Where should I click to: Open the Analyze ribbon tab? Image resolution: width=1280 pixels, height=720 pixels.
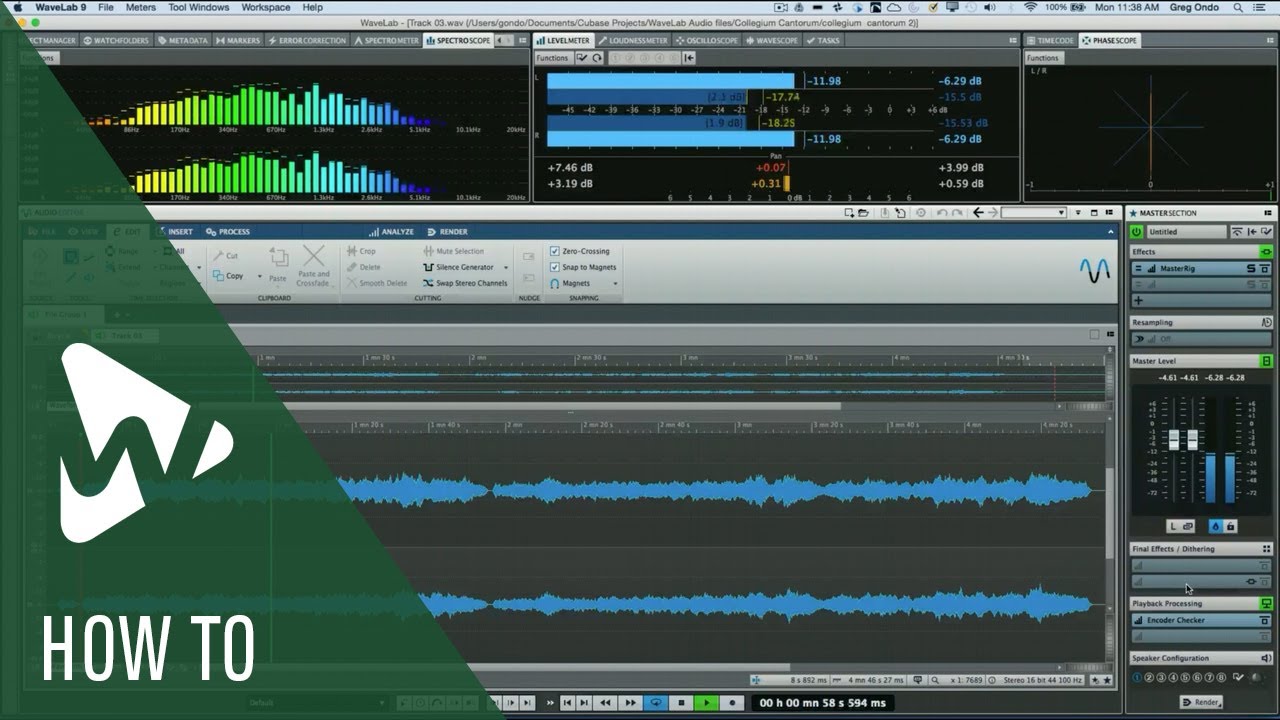[x=391, y=232]
